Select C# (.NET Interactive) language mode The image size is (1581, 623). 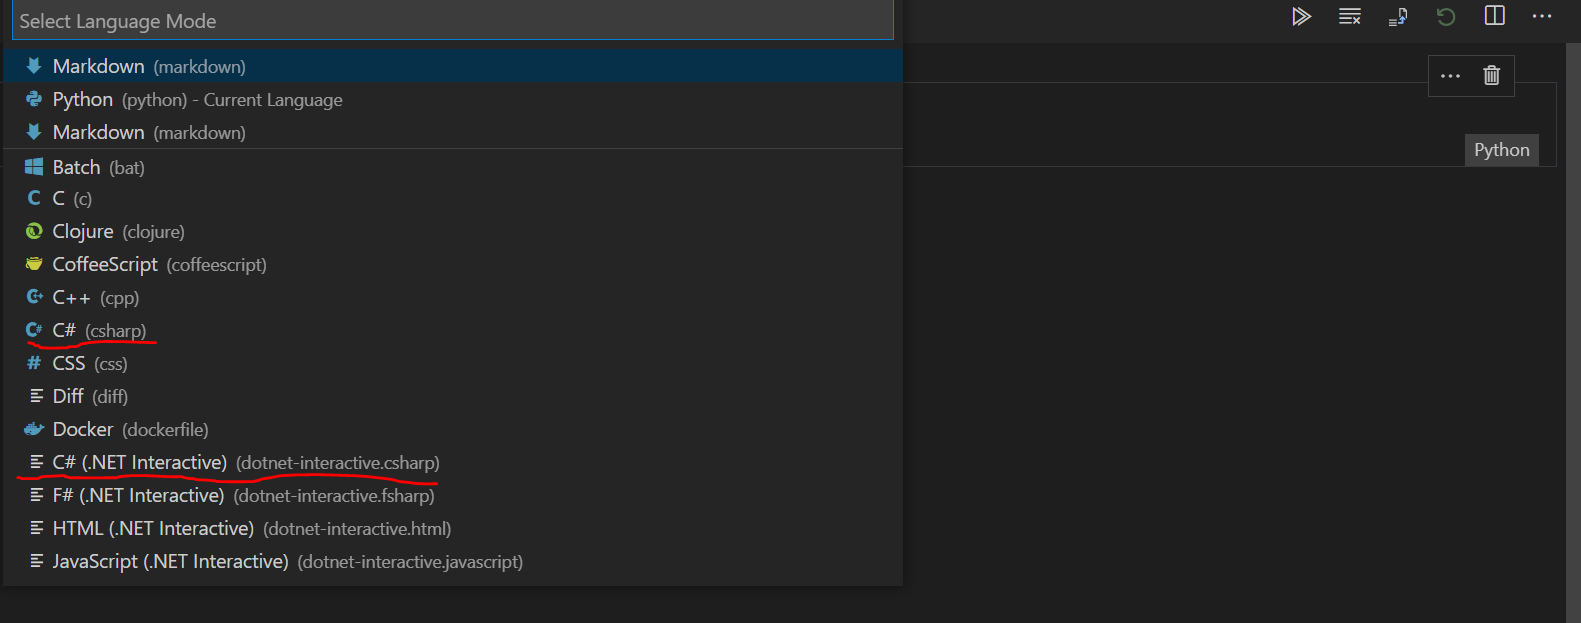click(x=140, y=462)
